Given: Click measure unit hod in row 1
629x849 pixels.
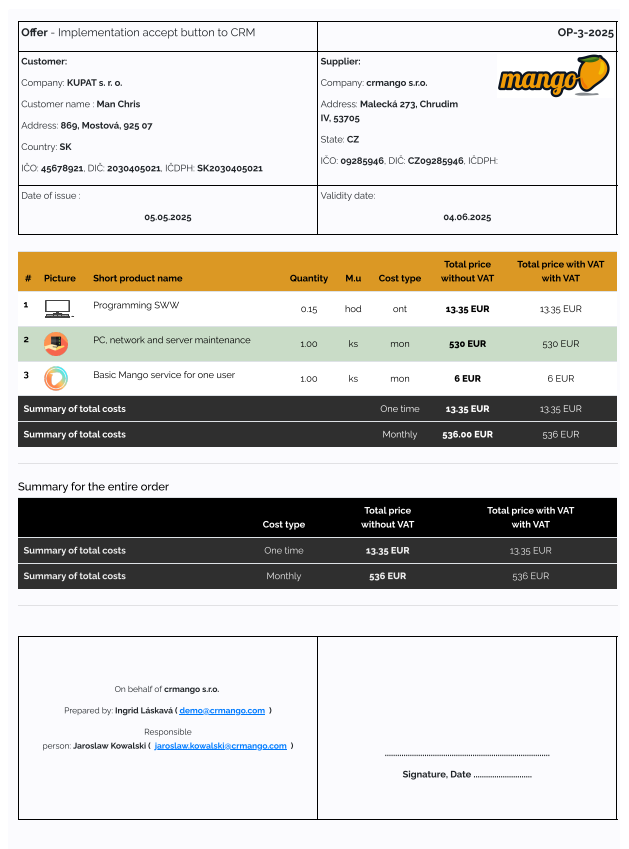Looking at the screenshot, I should coord(353,309).
